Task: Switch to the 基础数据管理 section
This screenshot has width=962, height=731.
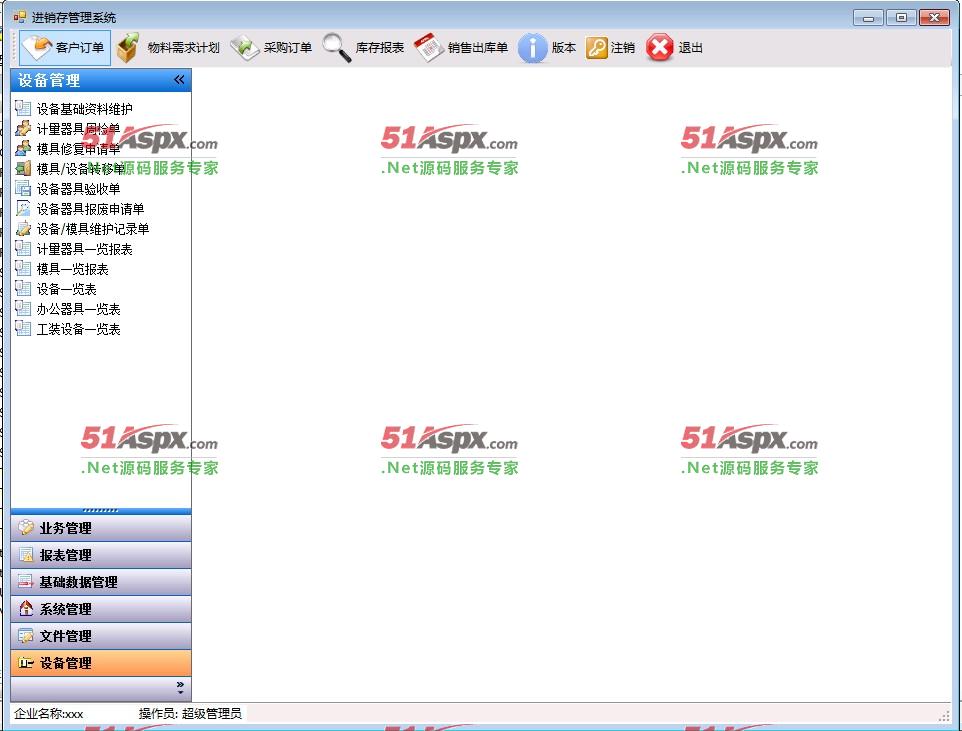Action: (x=101, y=582)
